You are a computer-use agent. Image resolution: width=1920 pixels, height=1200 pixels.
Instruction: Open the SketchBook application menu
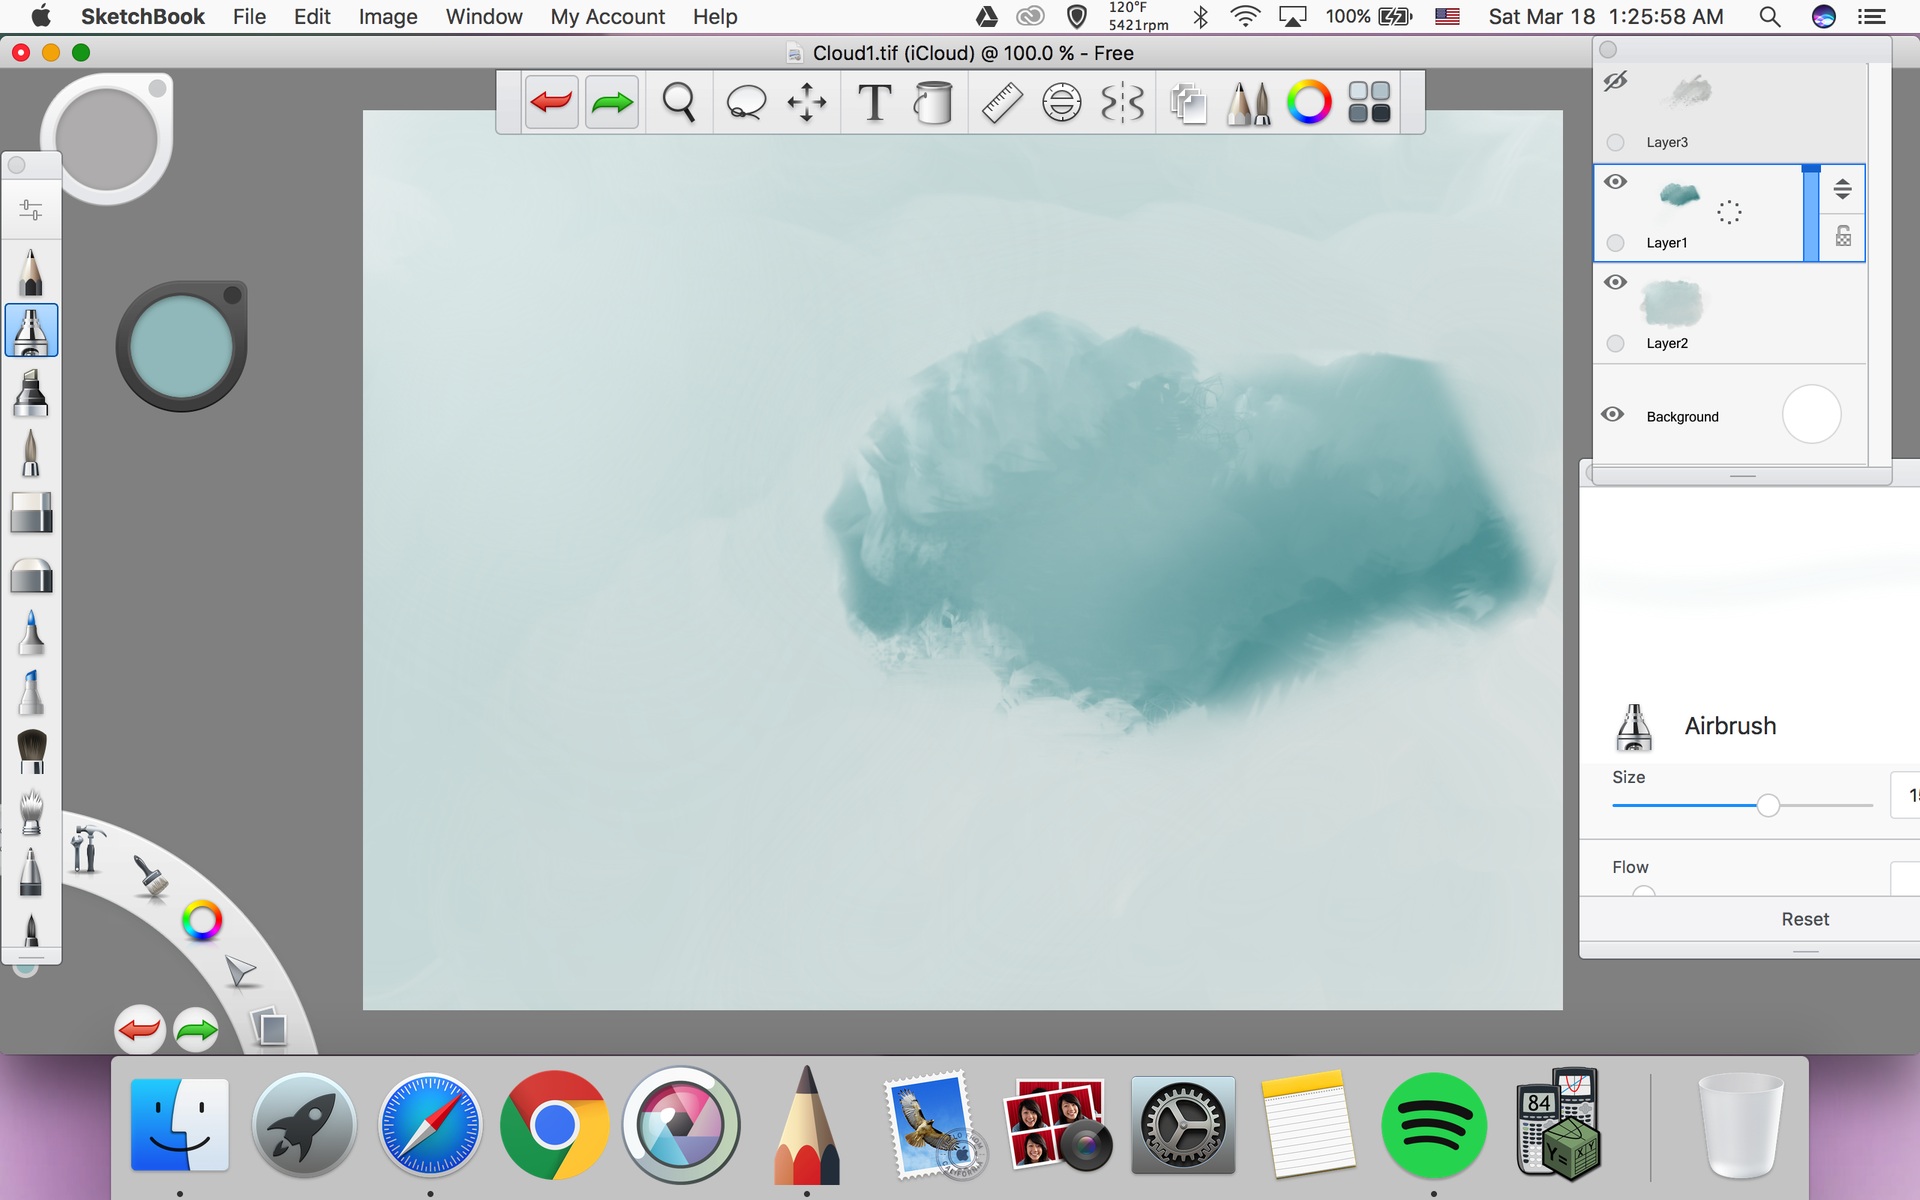pos(142,17)
